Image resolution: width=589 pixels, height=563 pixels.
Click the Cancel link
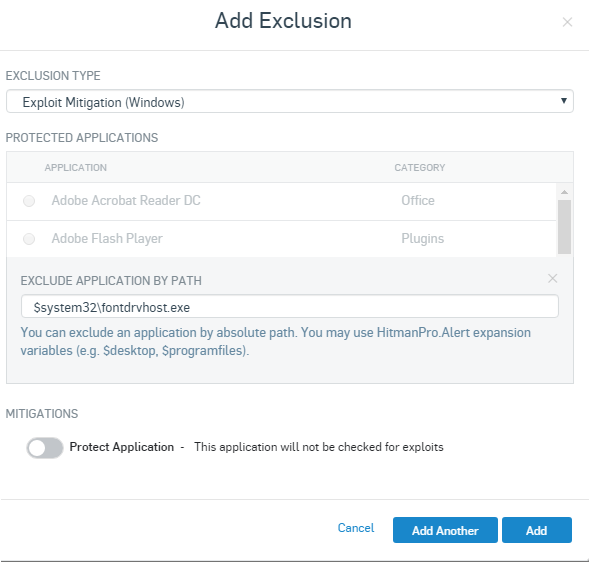coord(356,528)
